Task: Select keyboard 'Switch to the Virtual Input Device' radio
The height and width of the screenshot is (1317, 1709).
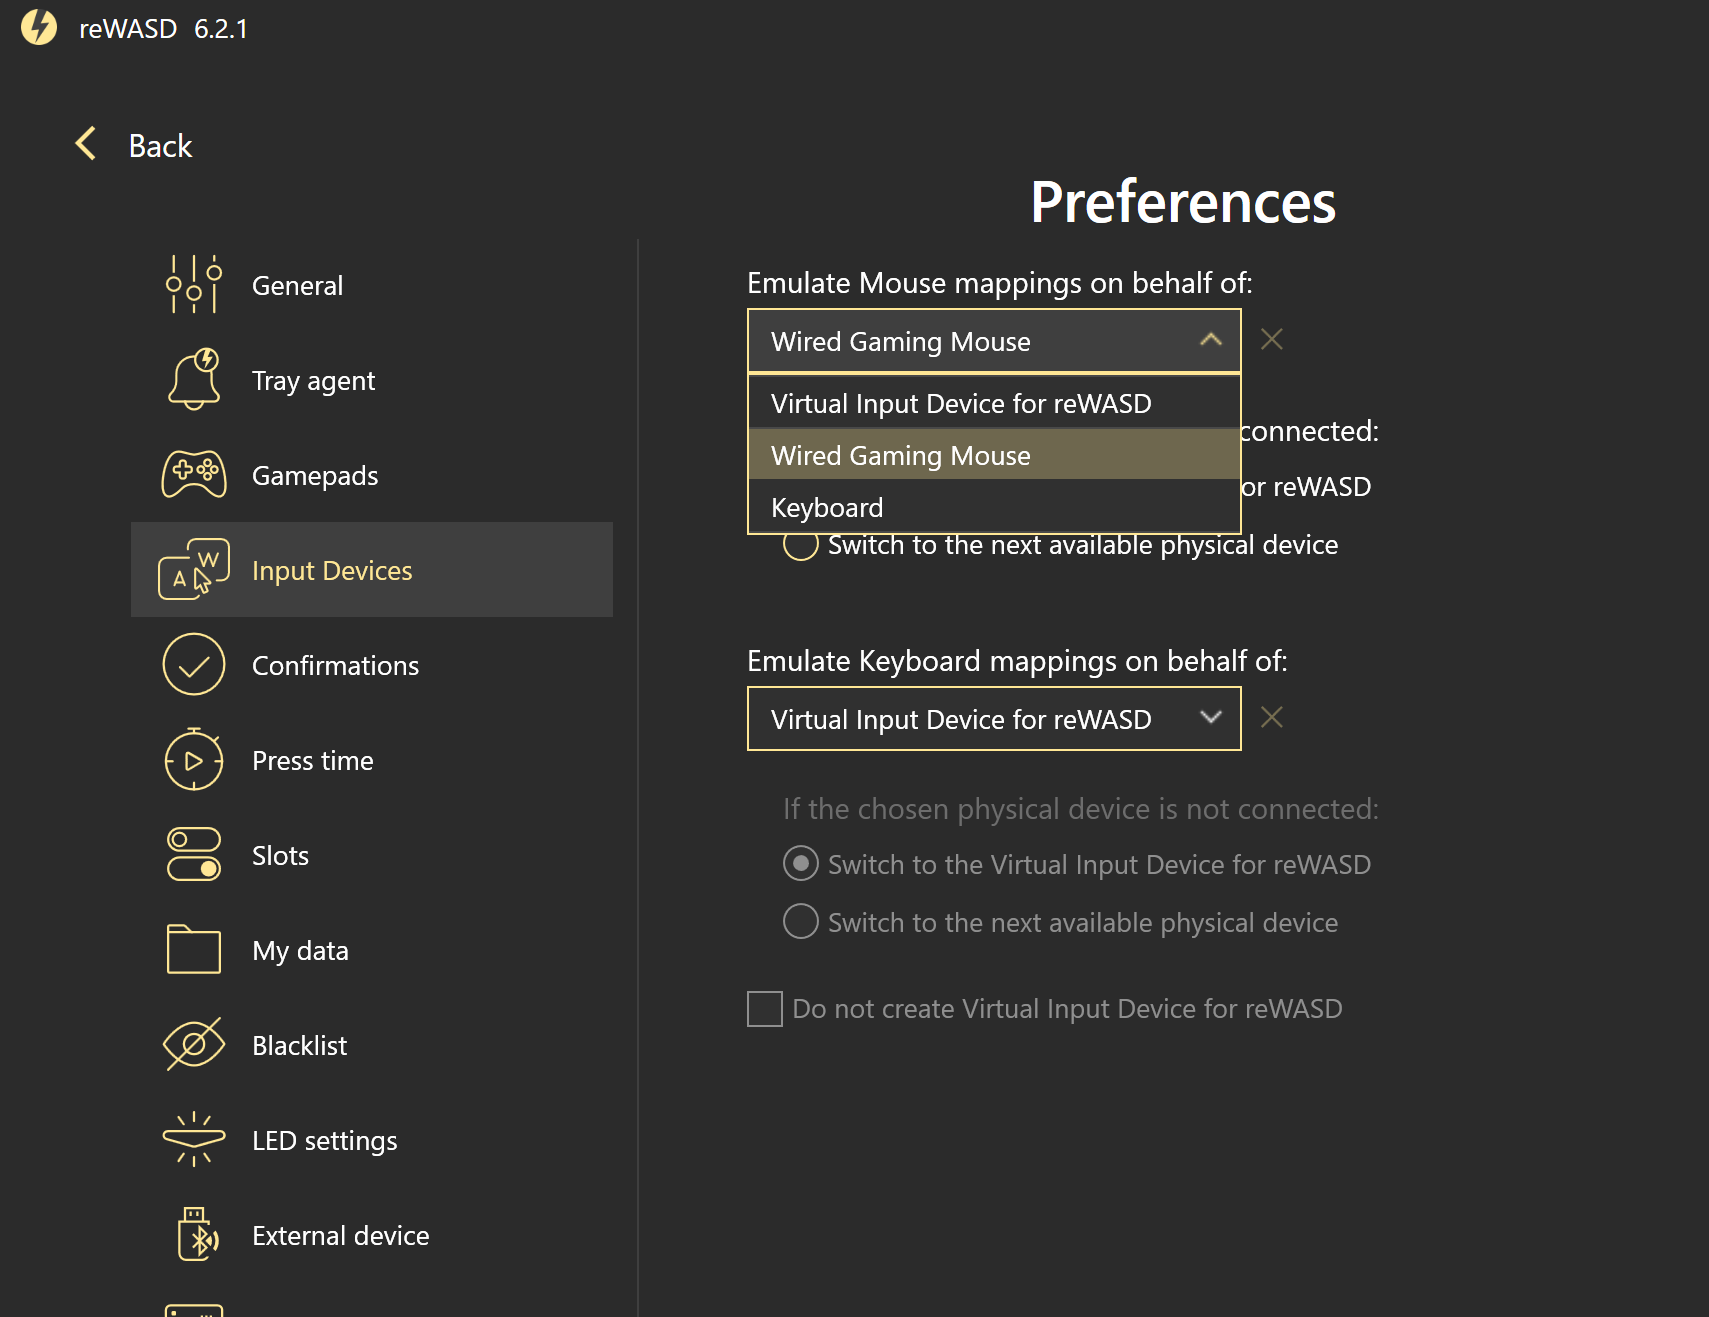Action: click(801, 864)
